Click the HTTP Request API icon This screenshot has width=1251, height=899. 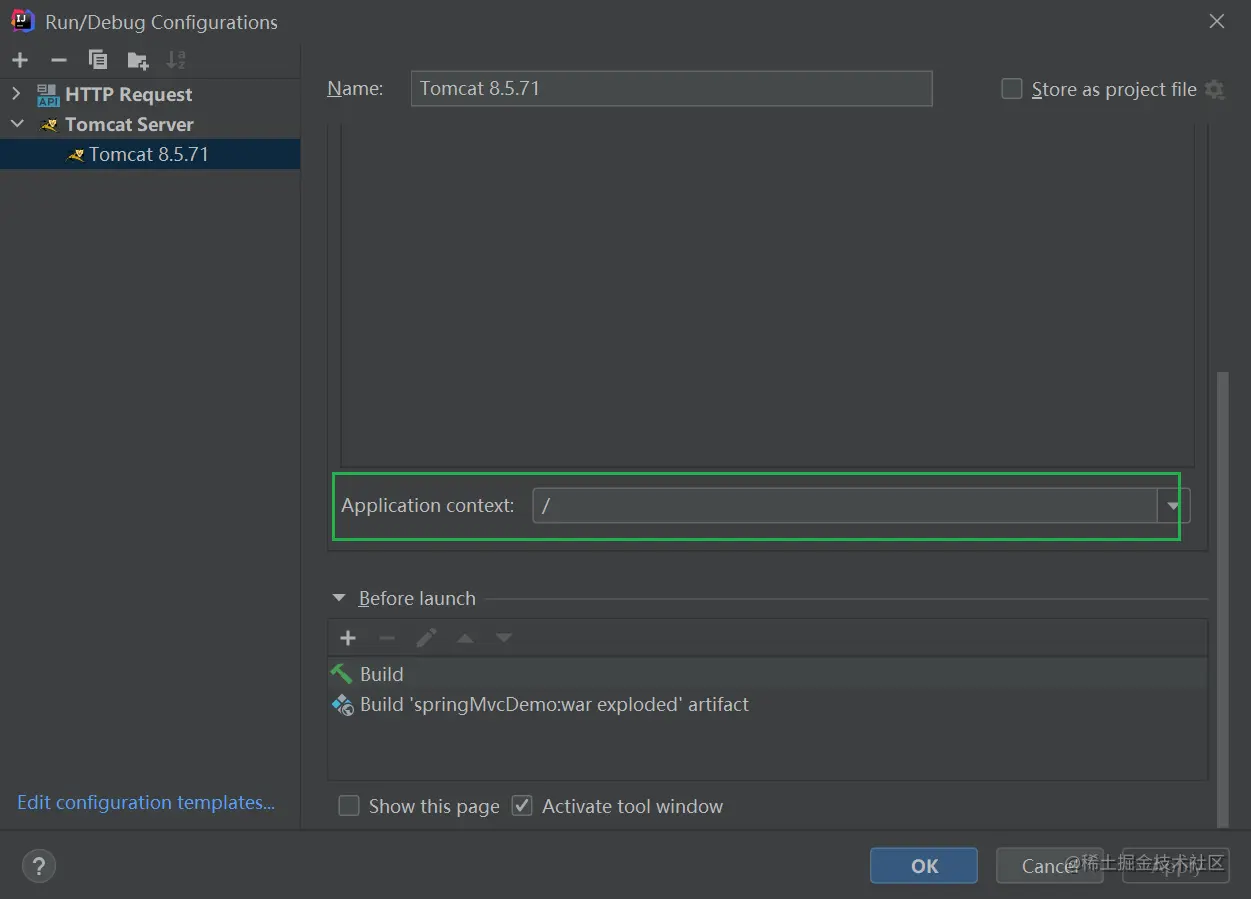[48, 95]
